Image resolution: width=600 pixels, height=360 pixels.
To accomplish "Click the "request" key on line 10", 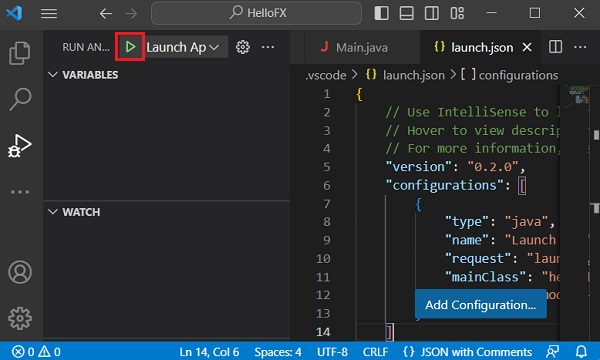I will (x=478, y=259).
